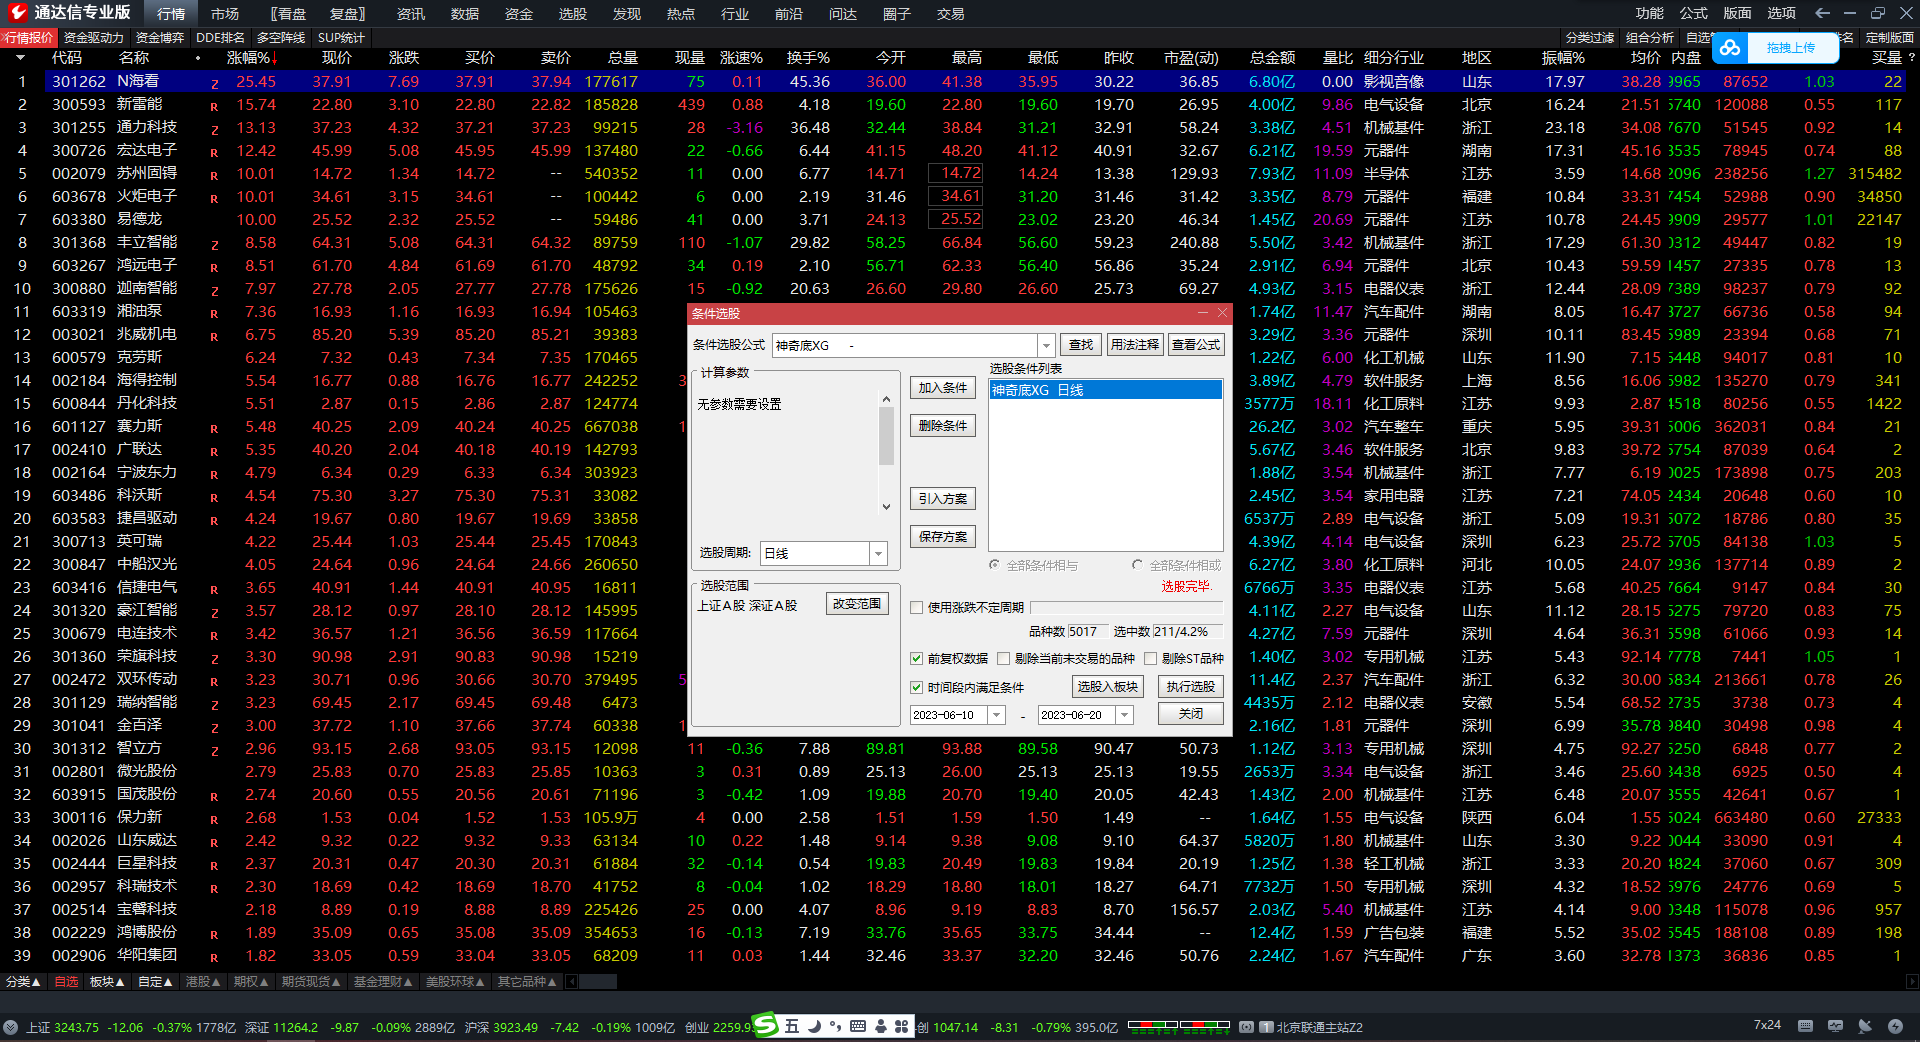Click the camera icon left of 北京联通主站Z2
1920x1042 pixels.
coord(1246,1027)
